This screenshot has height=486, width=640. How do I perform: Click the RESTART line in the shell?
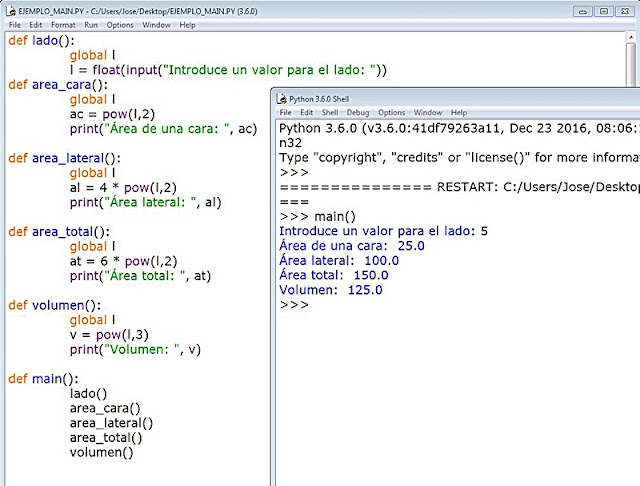pyautogui.click(x=459, y=187)
